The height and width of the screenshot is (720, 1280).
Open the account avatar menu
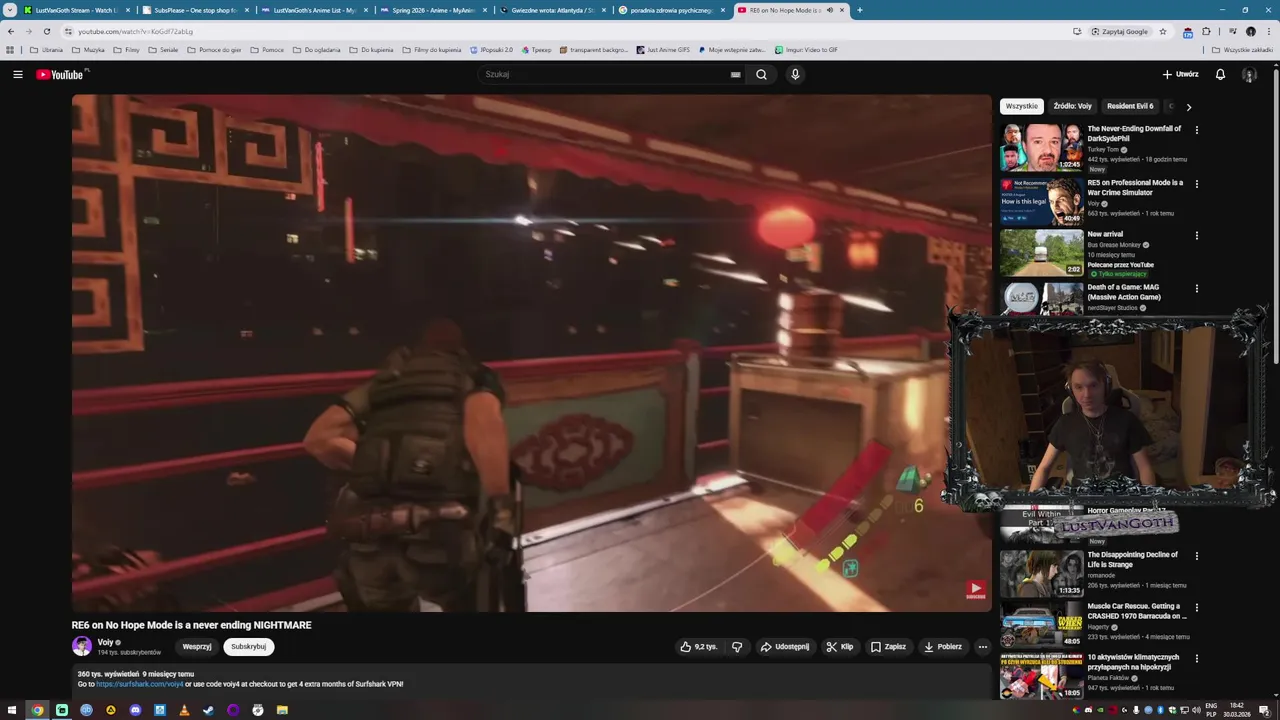point(1249,74)
